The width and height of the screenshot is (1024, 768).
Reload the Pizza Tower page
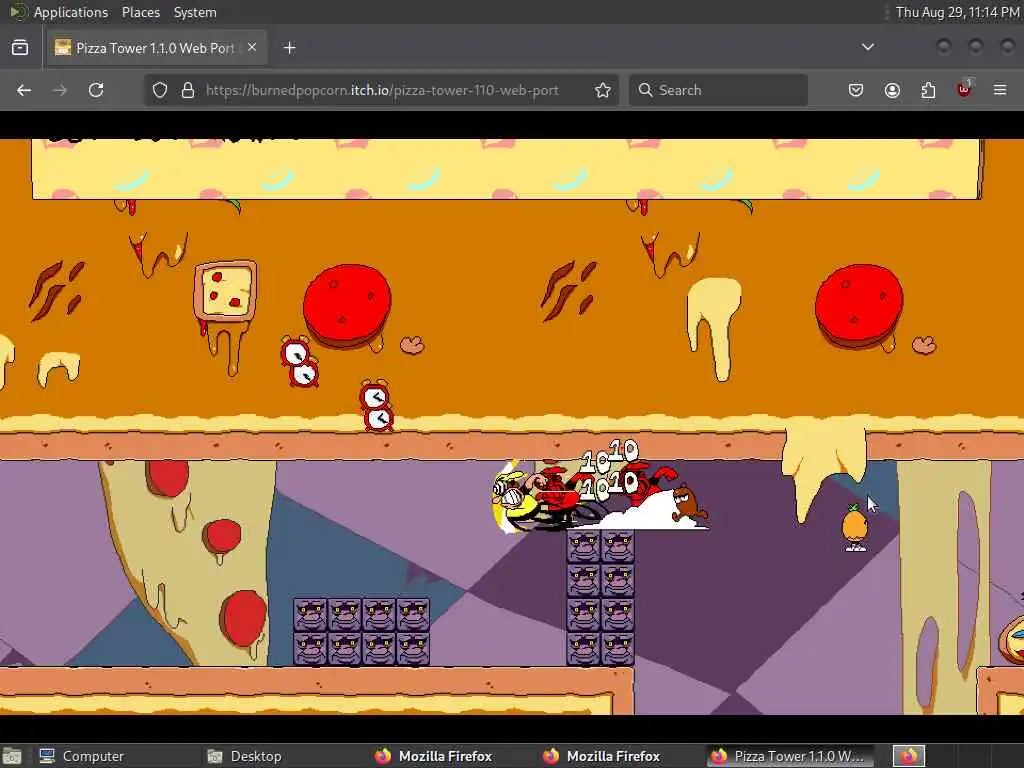96,90
